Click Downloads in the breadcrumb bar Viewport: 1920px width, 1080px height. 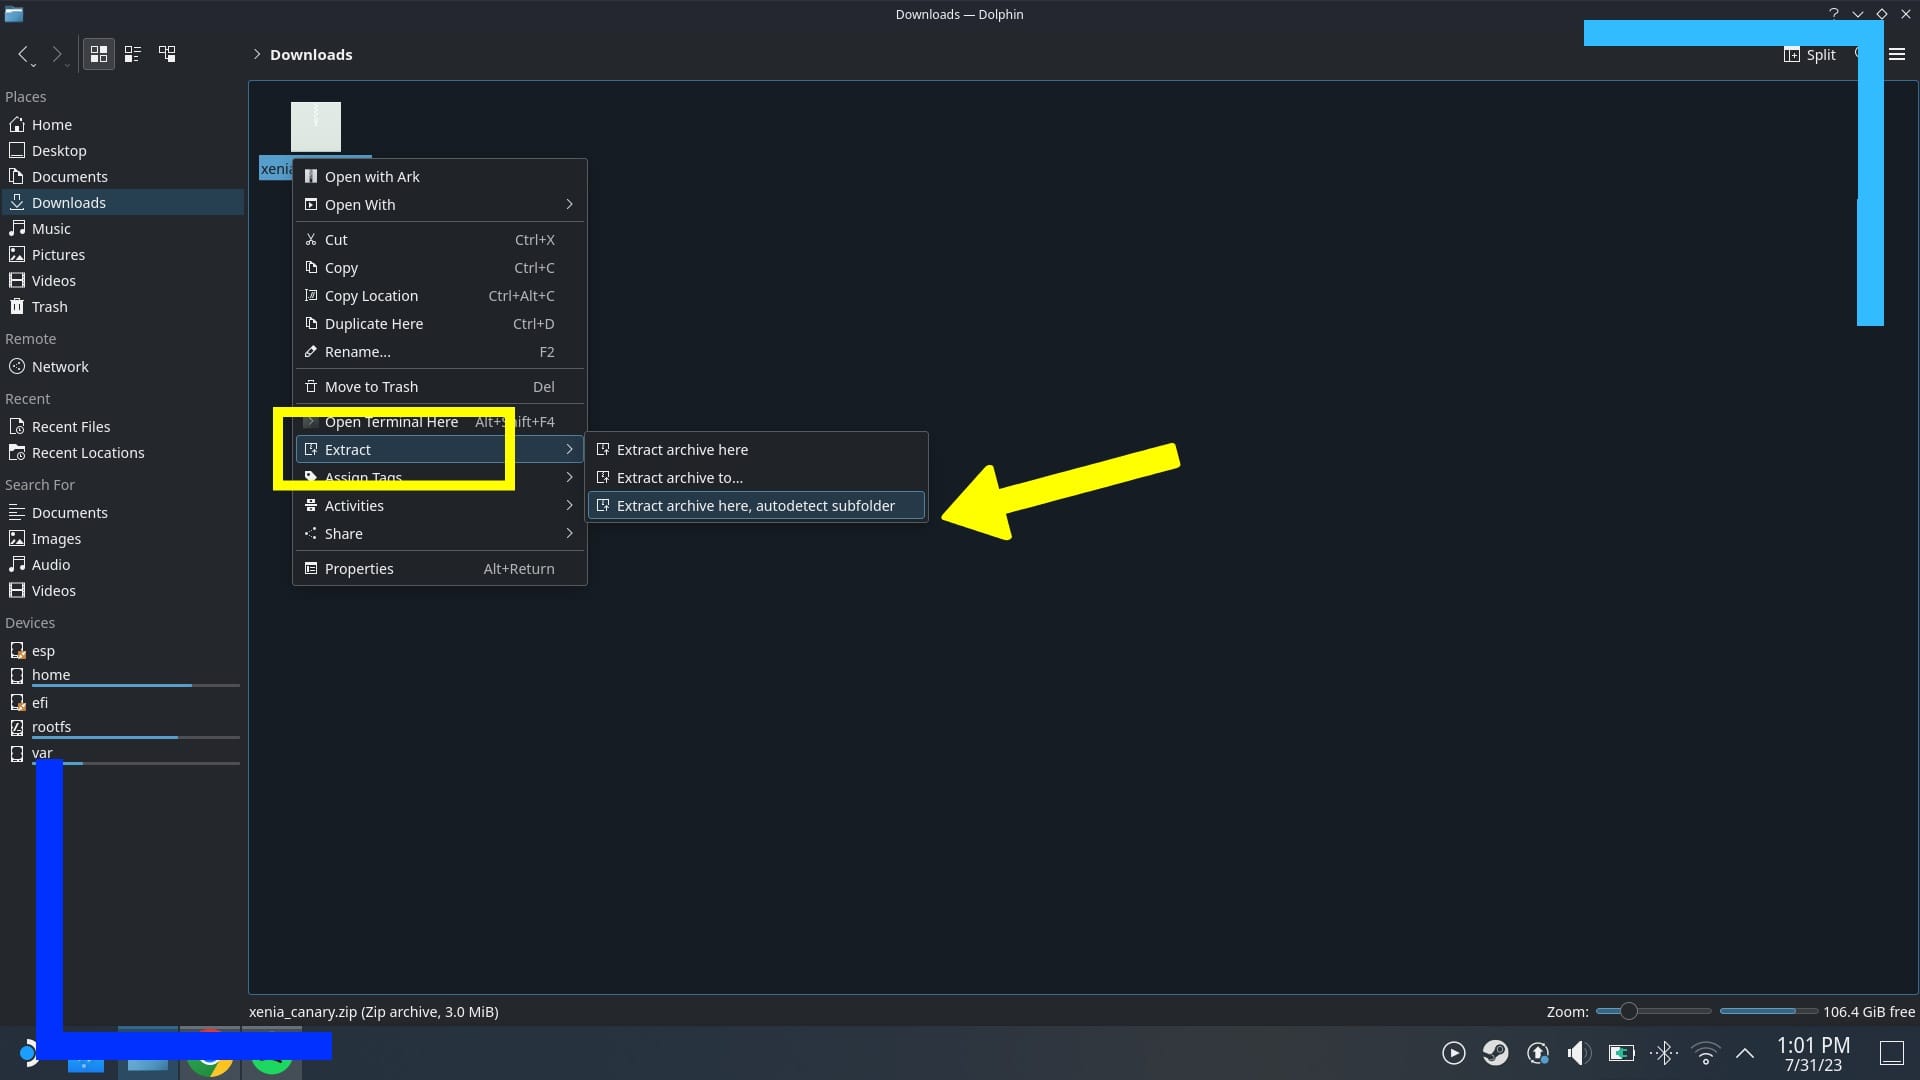pos(312,54)
